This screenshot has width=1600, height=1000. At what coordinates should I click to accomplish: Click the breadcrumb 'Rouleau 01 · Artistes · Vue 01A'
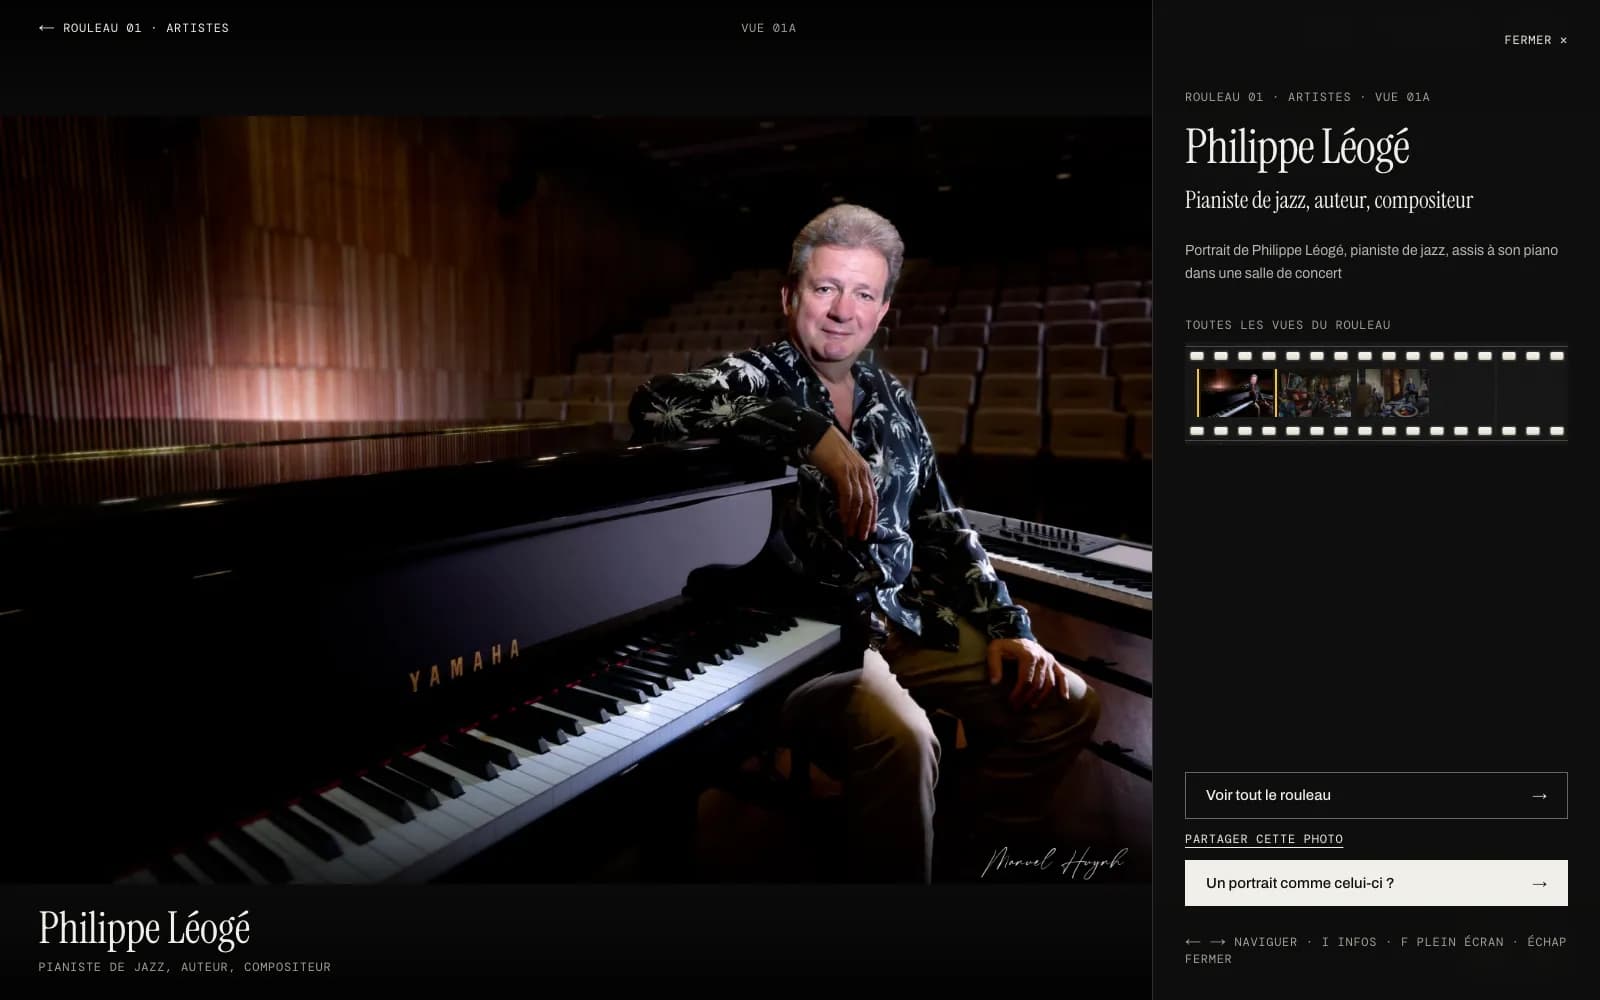pyautogui.click(x=1307, y=97)
